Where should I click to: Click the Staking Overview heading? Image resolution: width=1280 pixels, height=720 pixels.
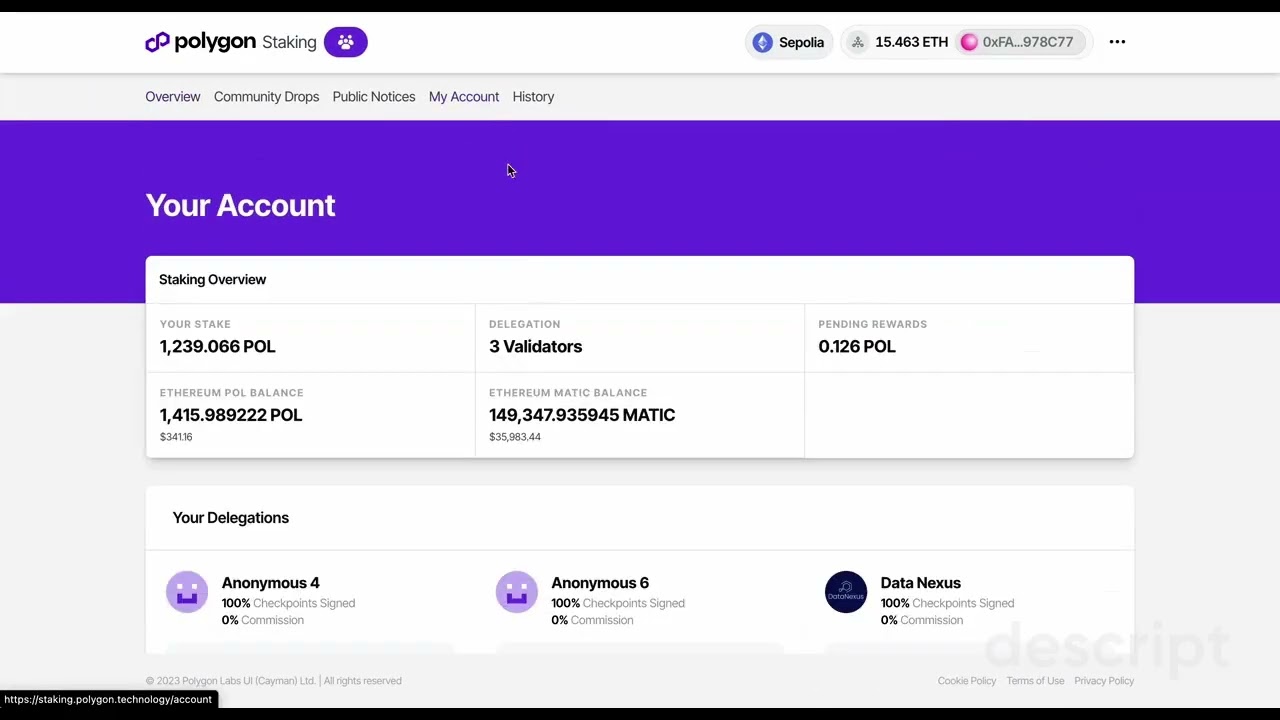213,280
